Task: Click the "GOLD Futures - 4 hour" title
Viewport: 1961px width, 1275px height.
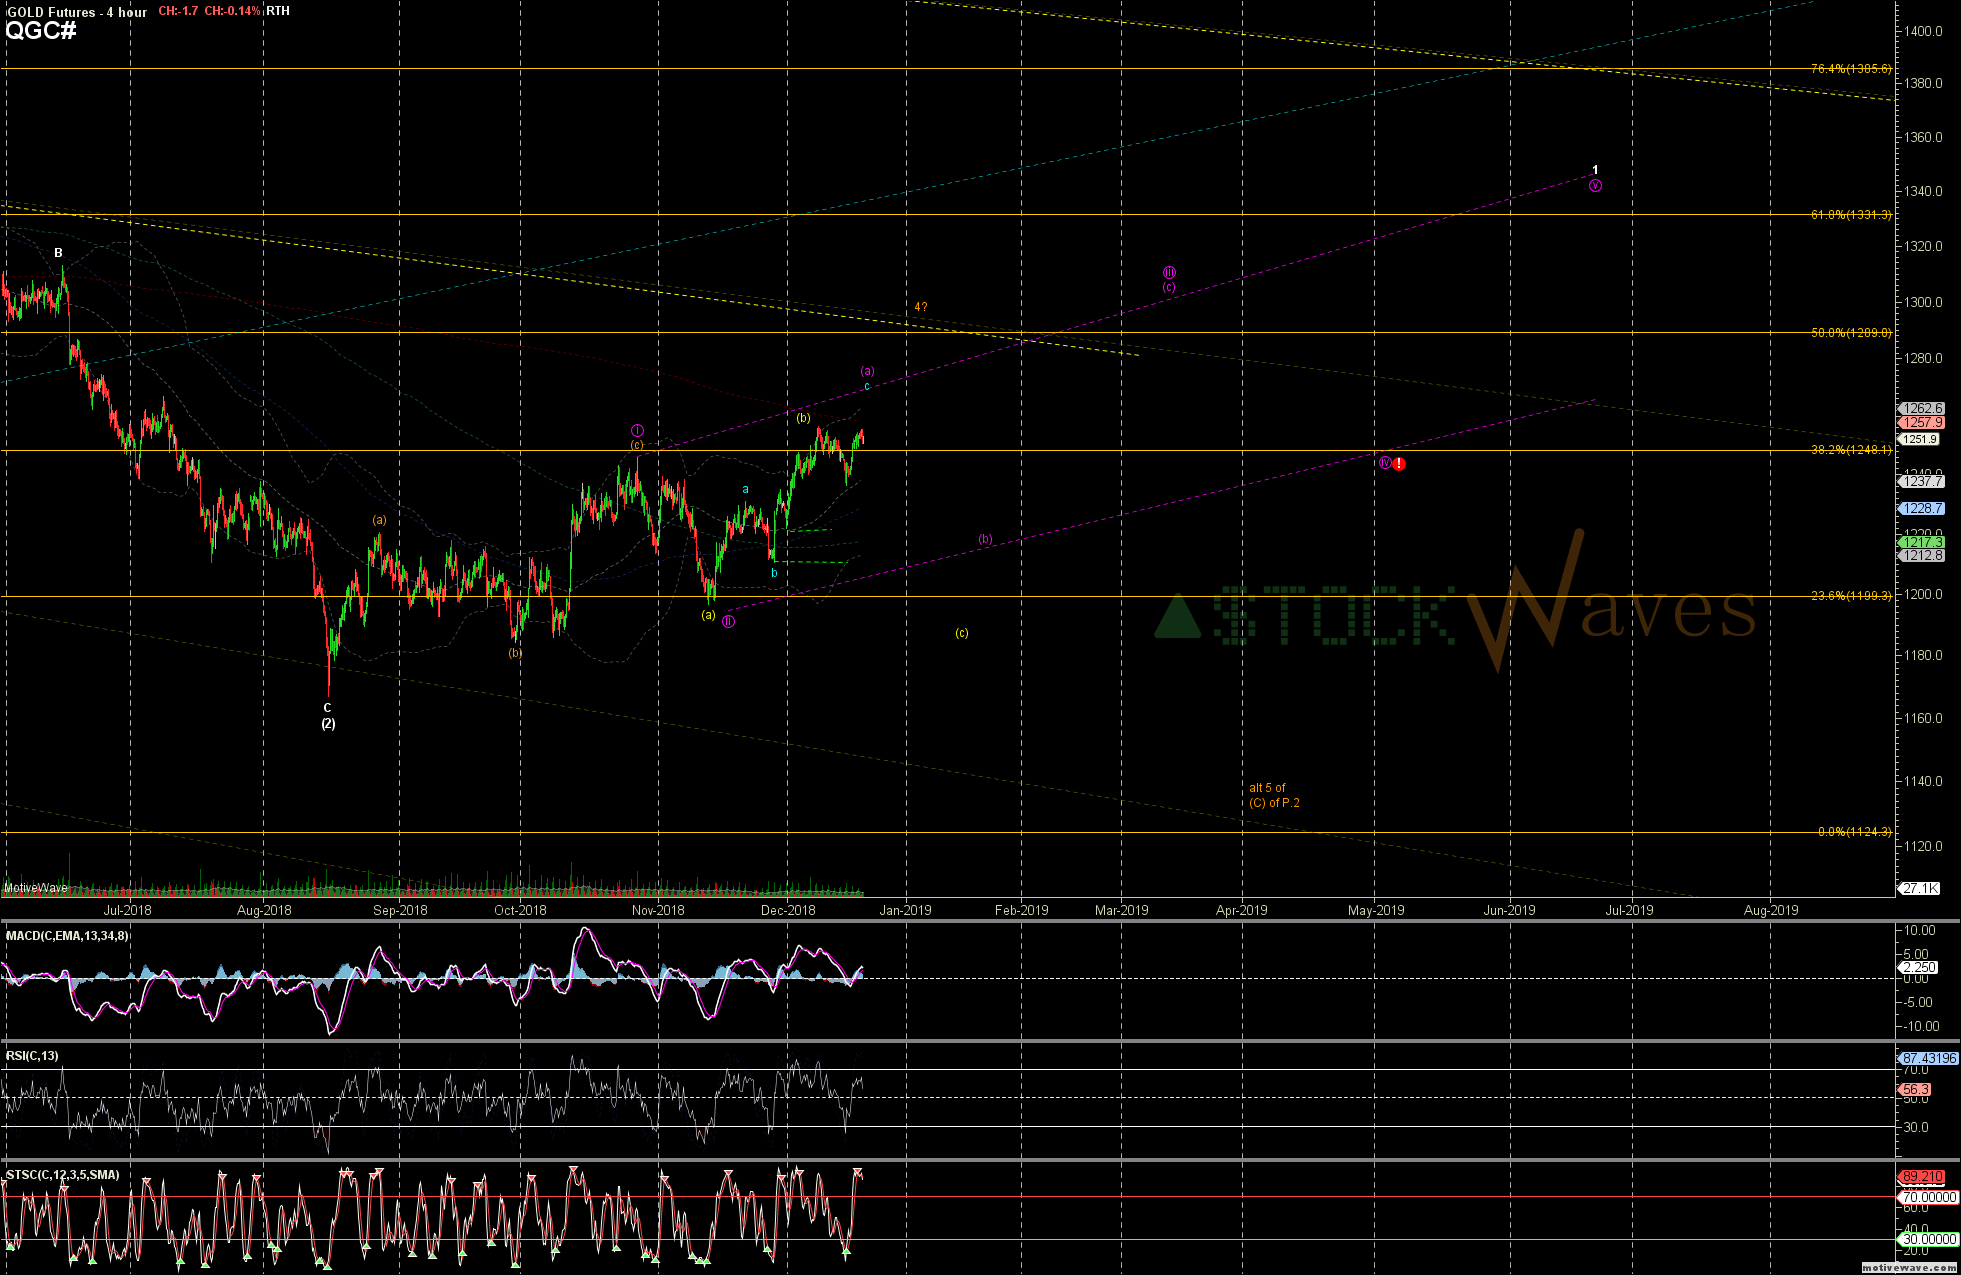Action: point(77,12)
